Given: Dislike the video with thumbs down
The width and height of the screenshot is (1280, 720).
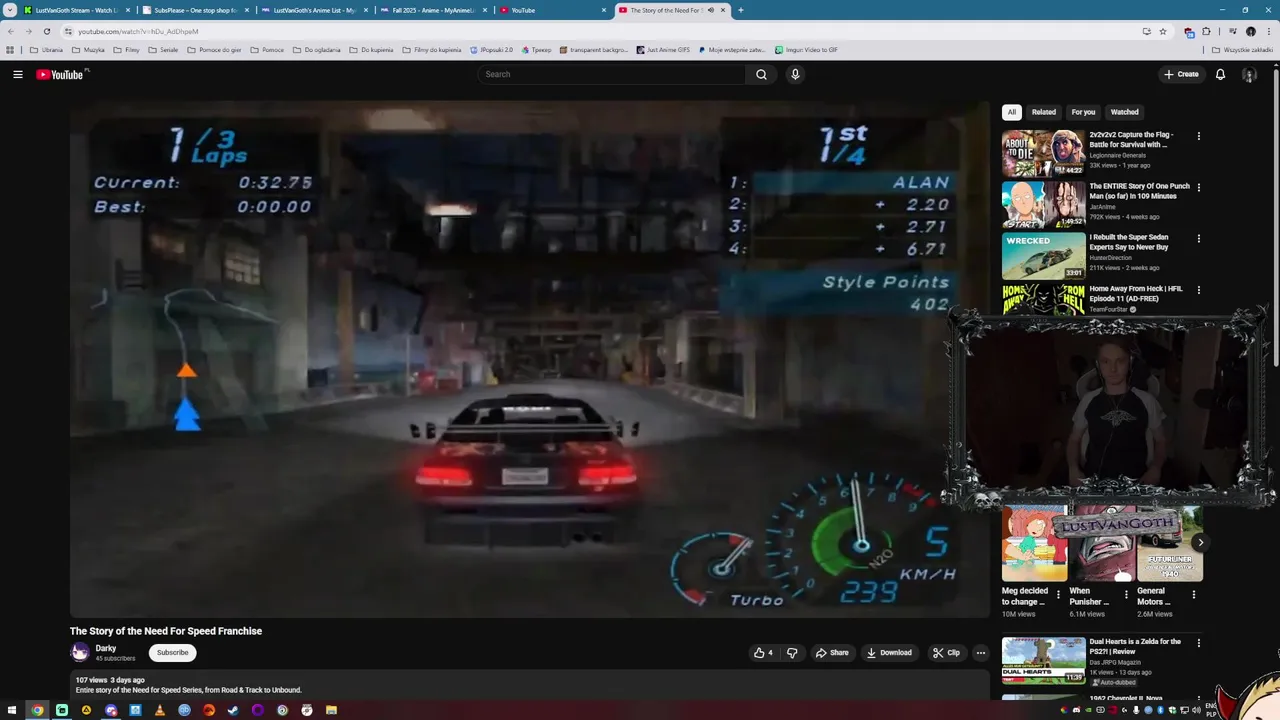Looking at the screenshot, I should coord(792,653).
